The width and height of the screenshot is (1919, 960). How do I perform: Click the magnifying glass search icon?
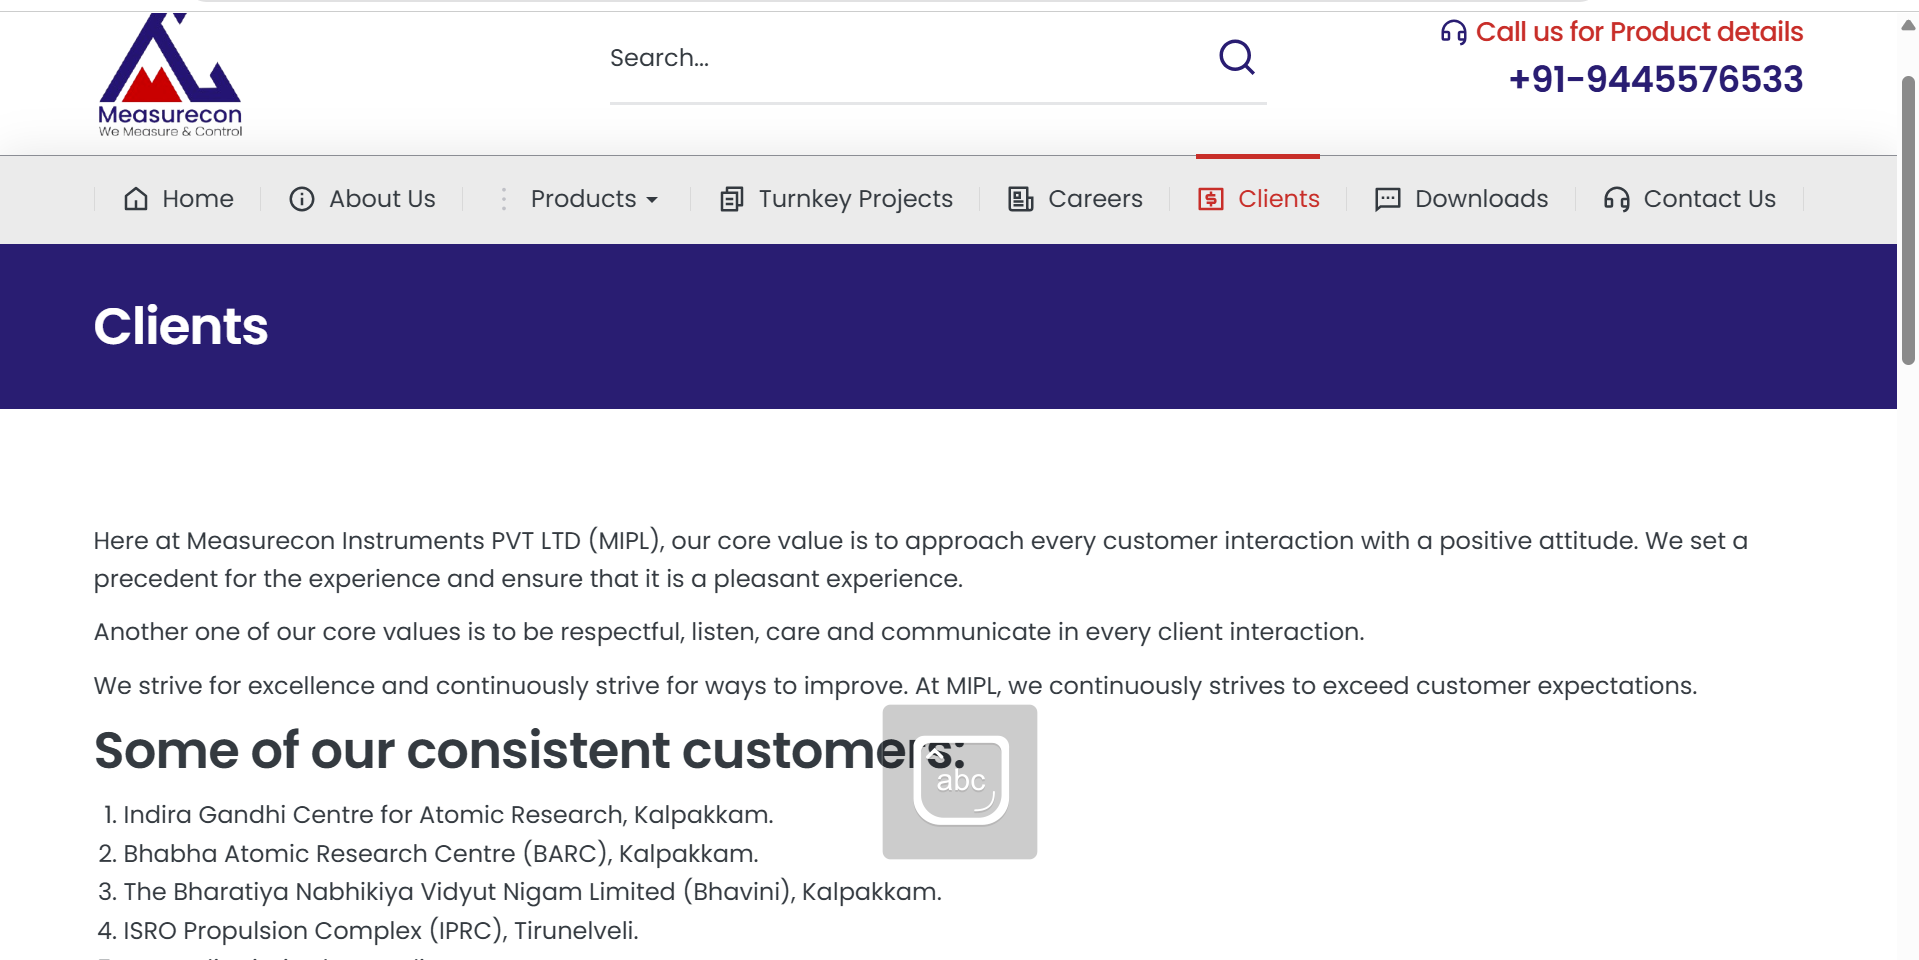click(1237, 57)
